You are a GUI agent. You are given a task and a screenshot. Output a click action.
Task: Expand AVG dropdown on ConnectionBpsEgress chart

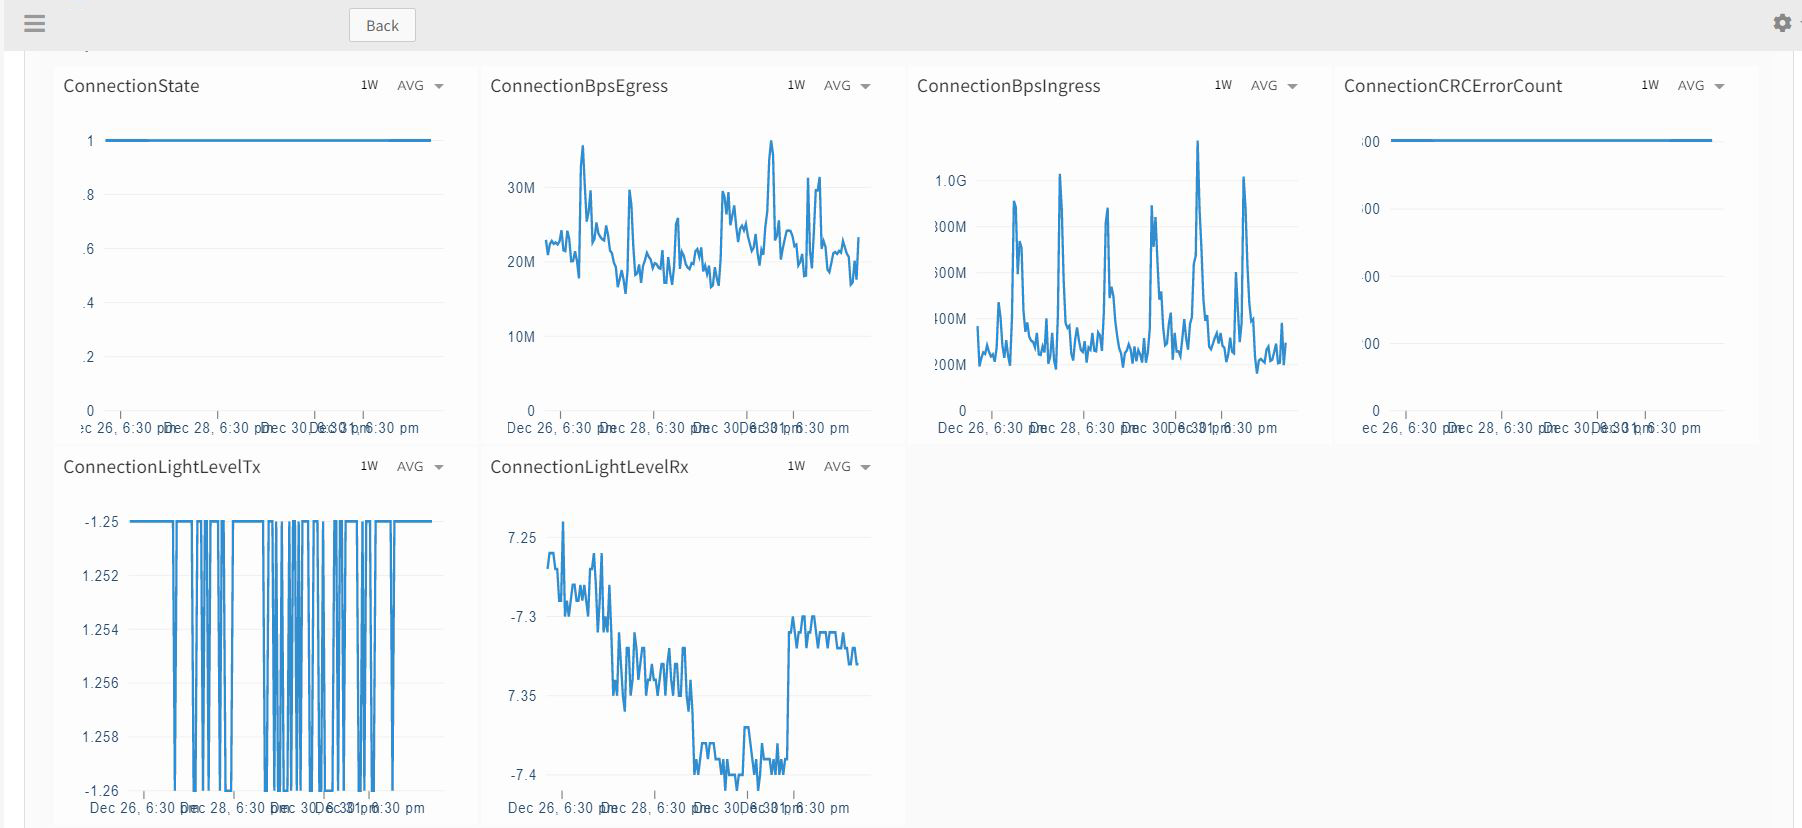[847, 86]
